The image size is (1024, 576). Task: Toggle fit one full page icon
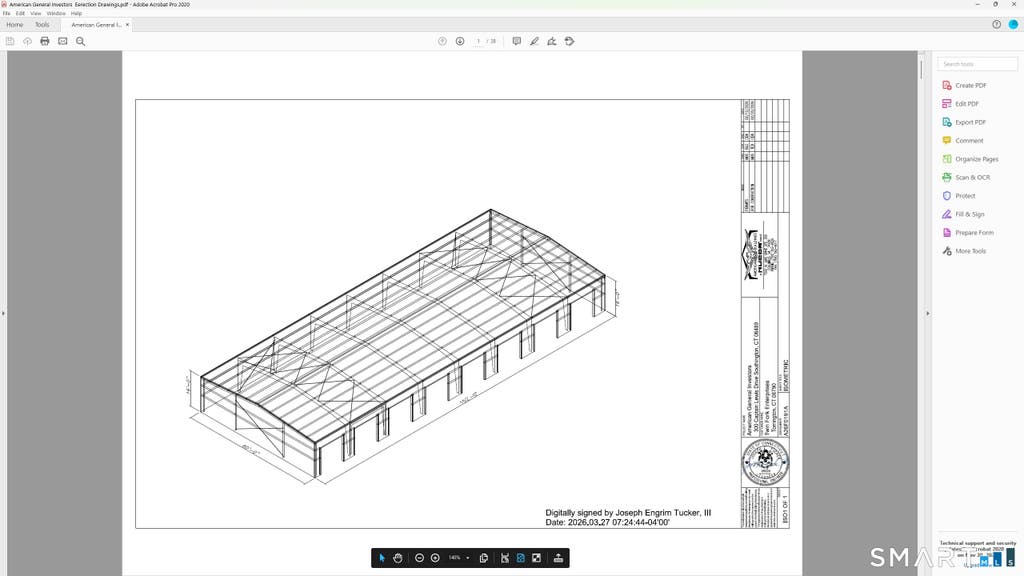click(520, 558)
